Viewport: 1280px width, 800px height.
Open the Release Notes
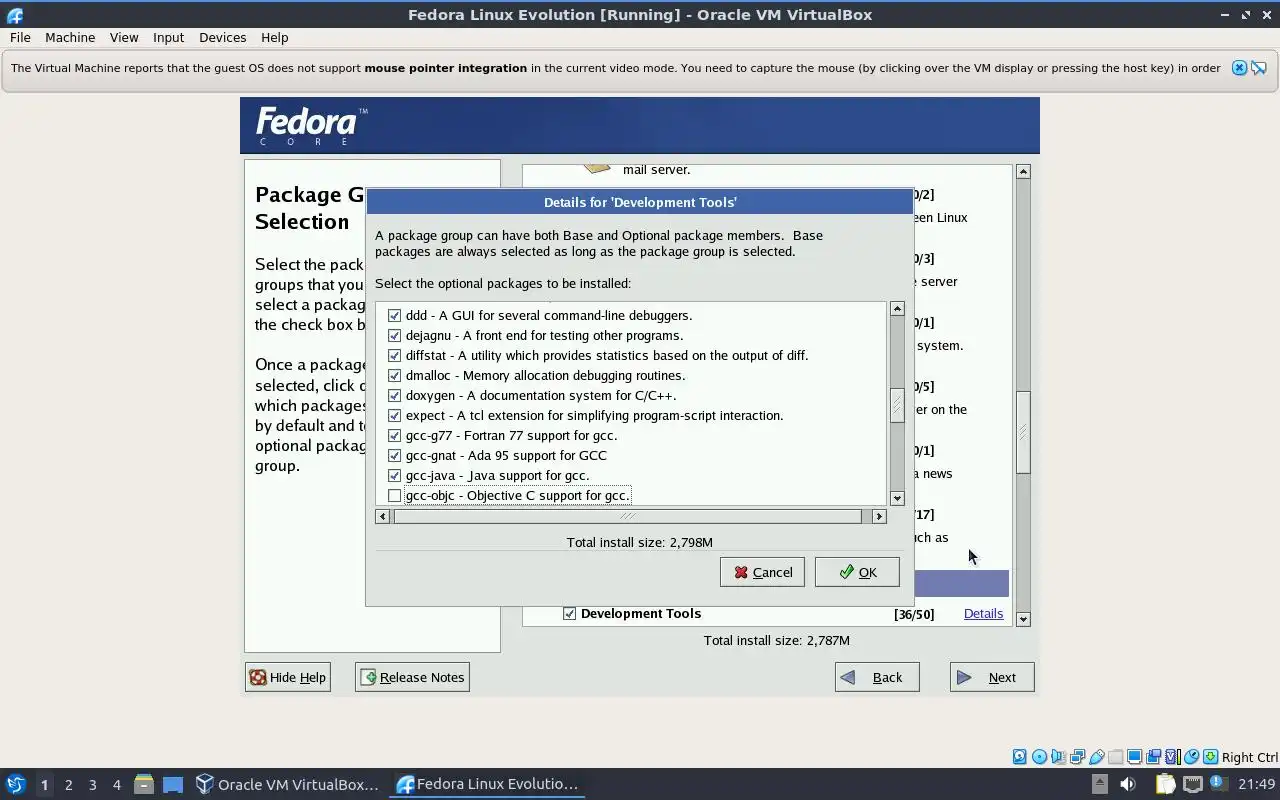(x=412, y=677)
